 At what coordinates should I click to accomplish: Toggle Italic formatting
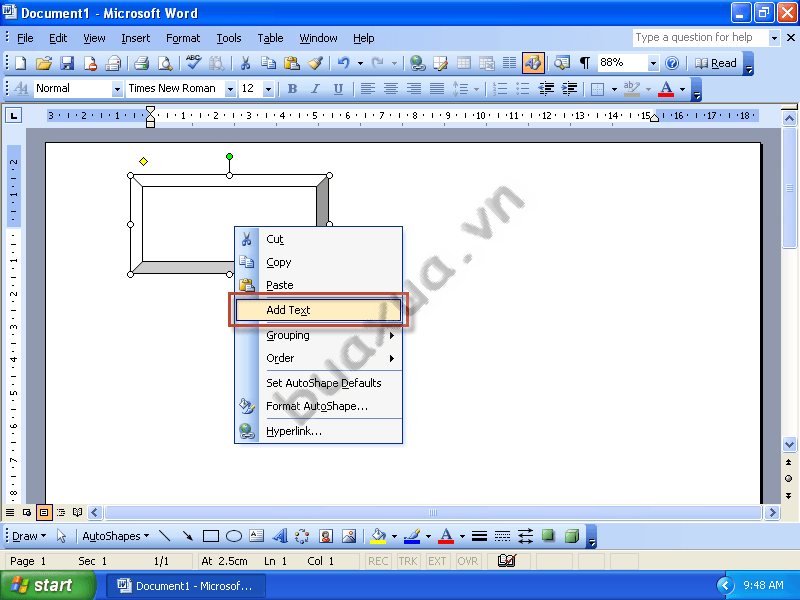point(315,89)
